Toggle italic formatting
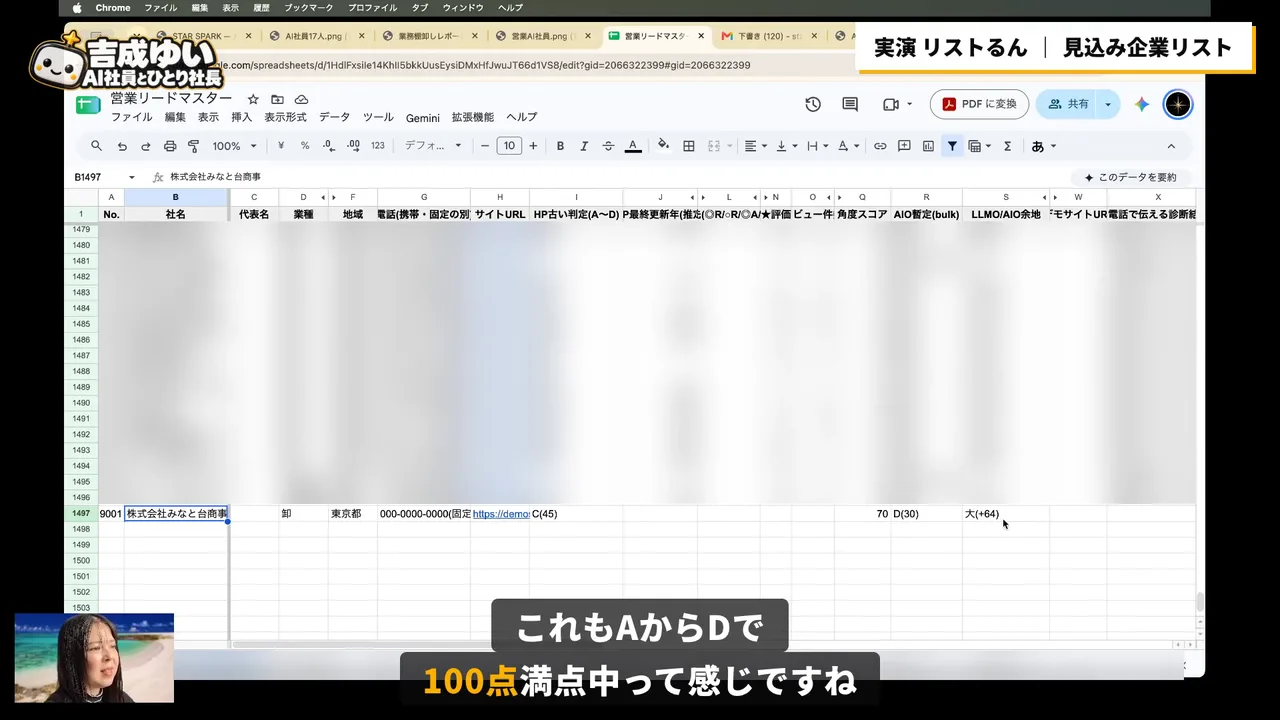 (x=584, y=146)
